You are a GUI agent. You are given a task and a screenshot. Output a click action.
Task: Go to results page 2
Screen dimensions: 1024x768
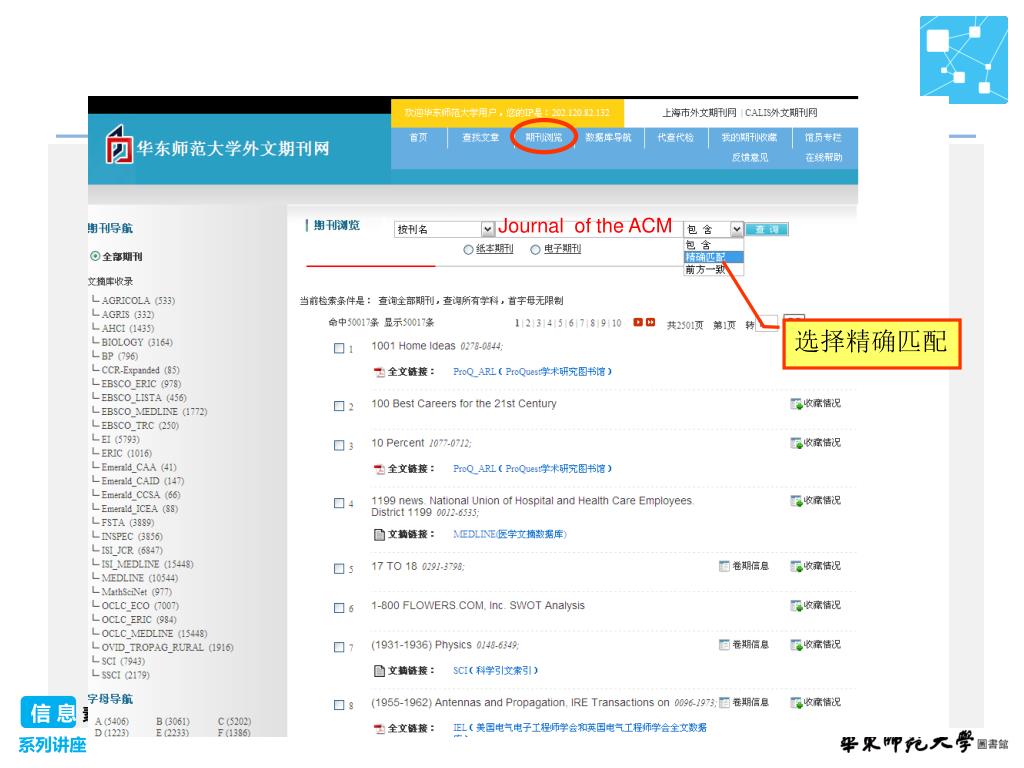tap(528, 323)
